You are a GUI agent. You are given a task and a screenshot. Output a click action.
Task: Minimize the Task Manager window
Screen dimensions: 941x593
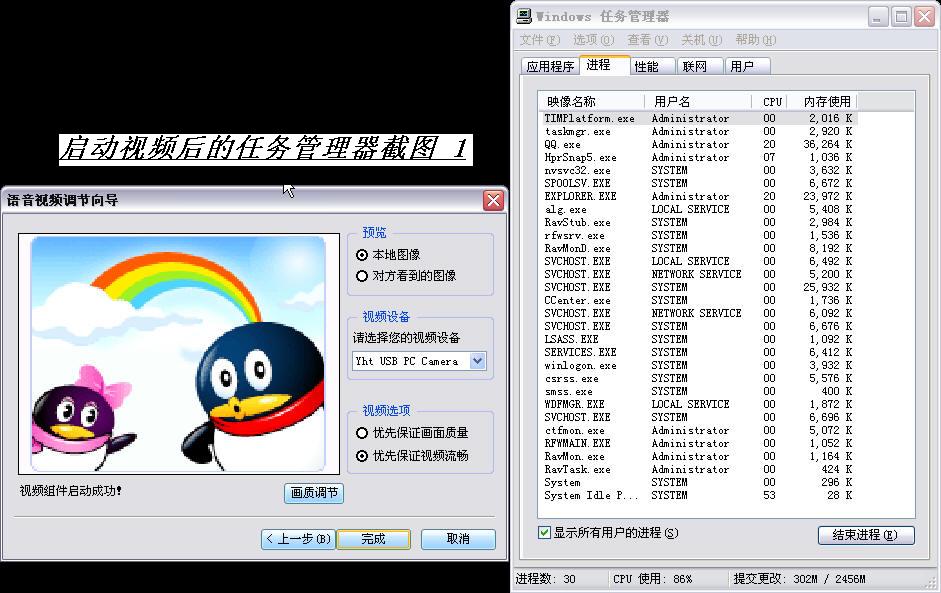click(878, 17)
